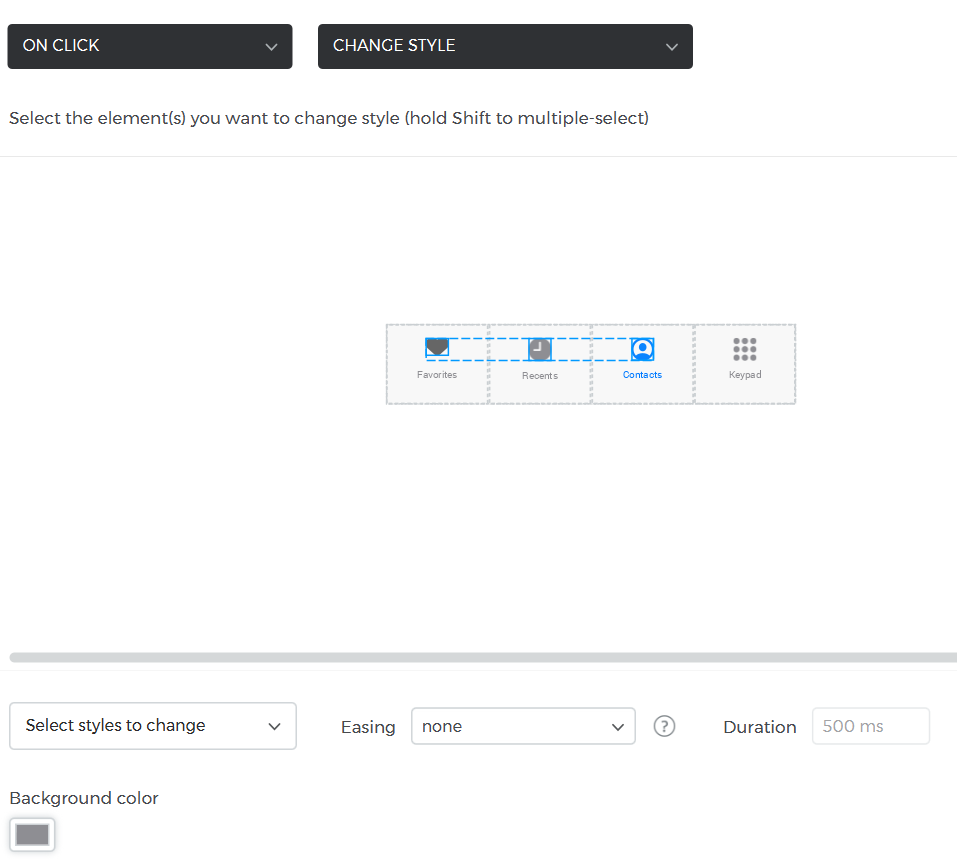Click the Duration input field
The height and width of the screenshot is (859, 957).
870,726
